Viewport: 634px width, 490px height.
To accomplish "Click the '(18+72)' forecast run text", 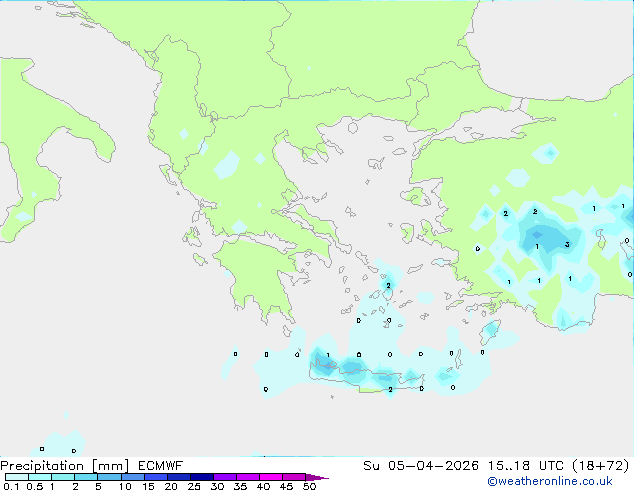I will [600, 466].
